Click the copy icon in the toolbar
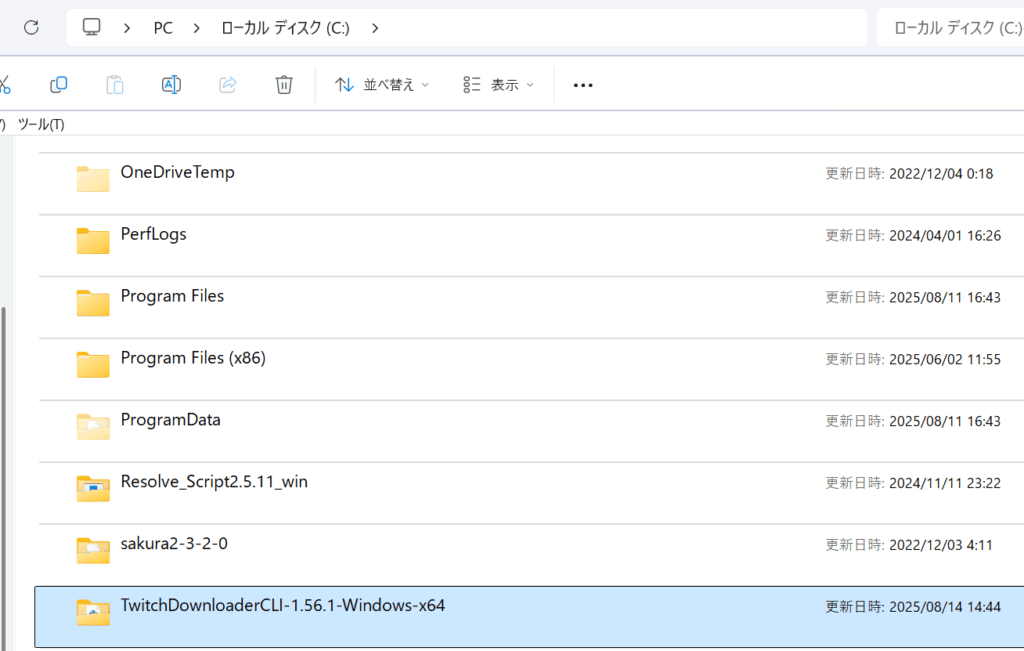The height and width of the screenshot is (651, 1024). [59, 85]
